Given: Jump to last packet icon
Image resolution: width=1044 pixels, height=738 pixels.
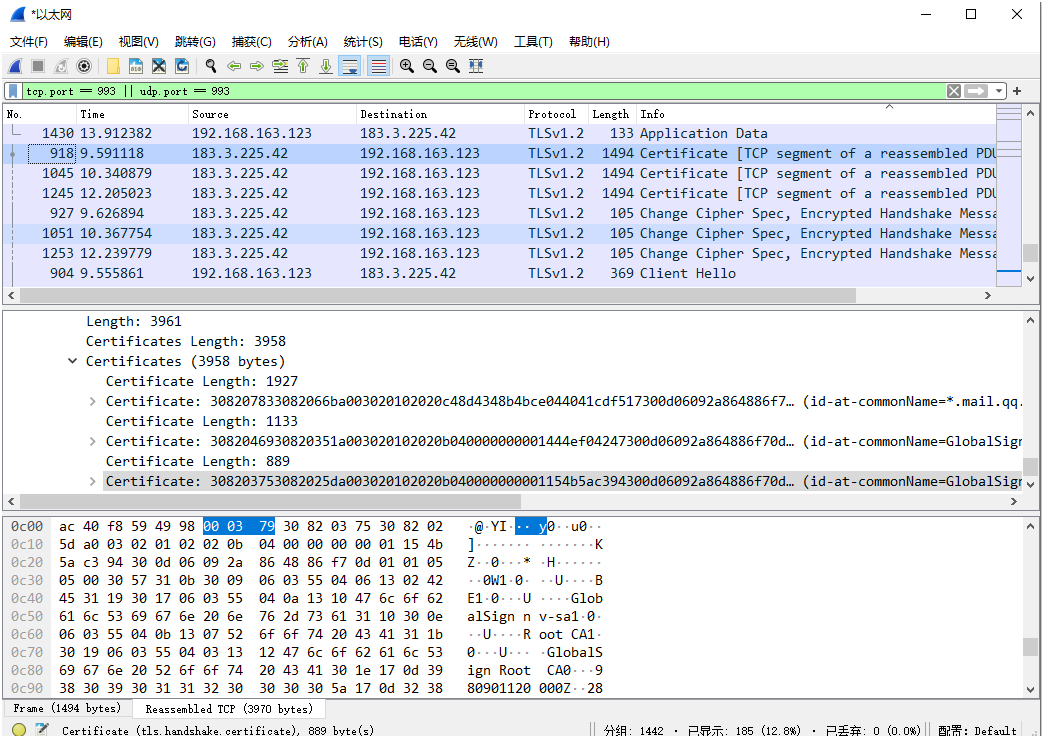Looking at the screenshot, I should pyautogui.click(x=326, y=66).
